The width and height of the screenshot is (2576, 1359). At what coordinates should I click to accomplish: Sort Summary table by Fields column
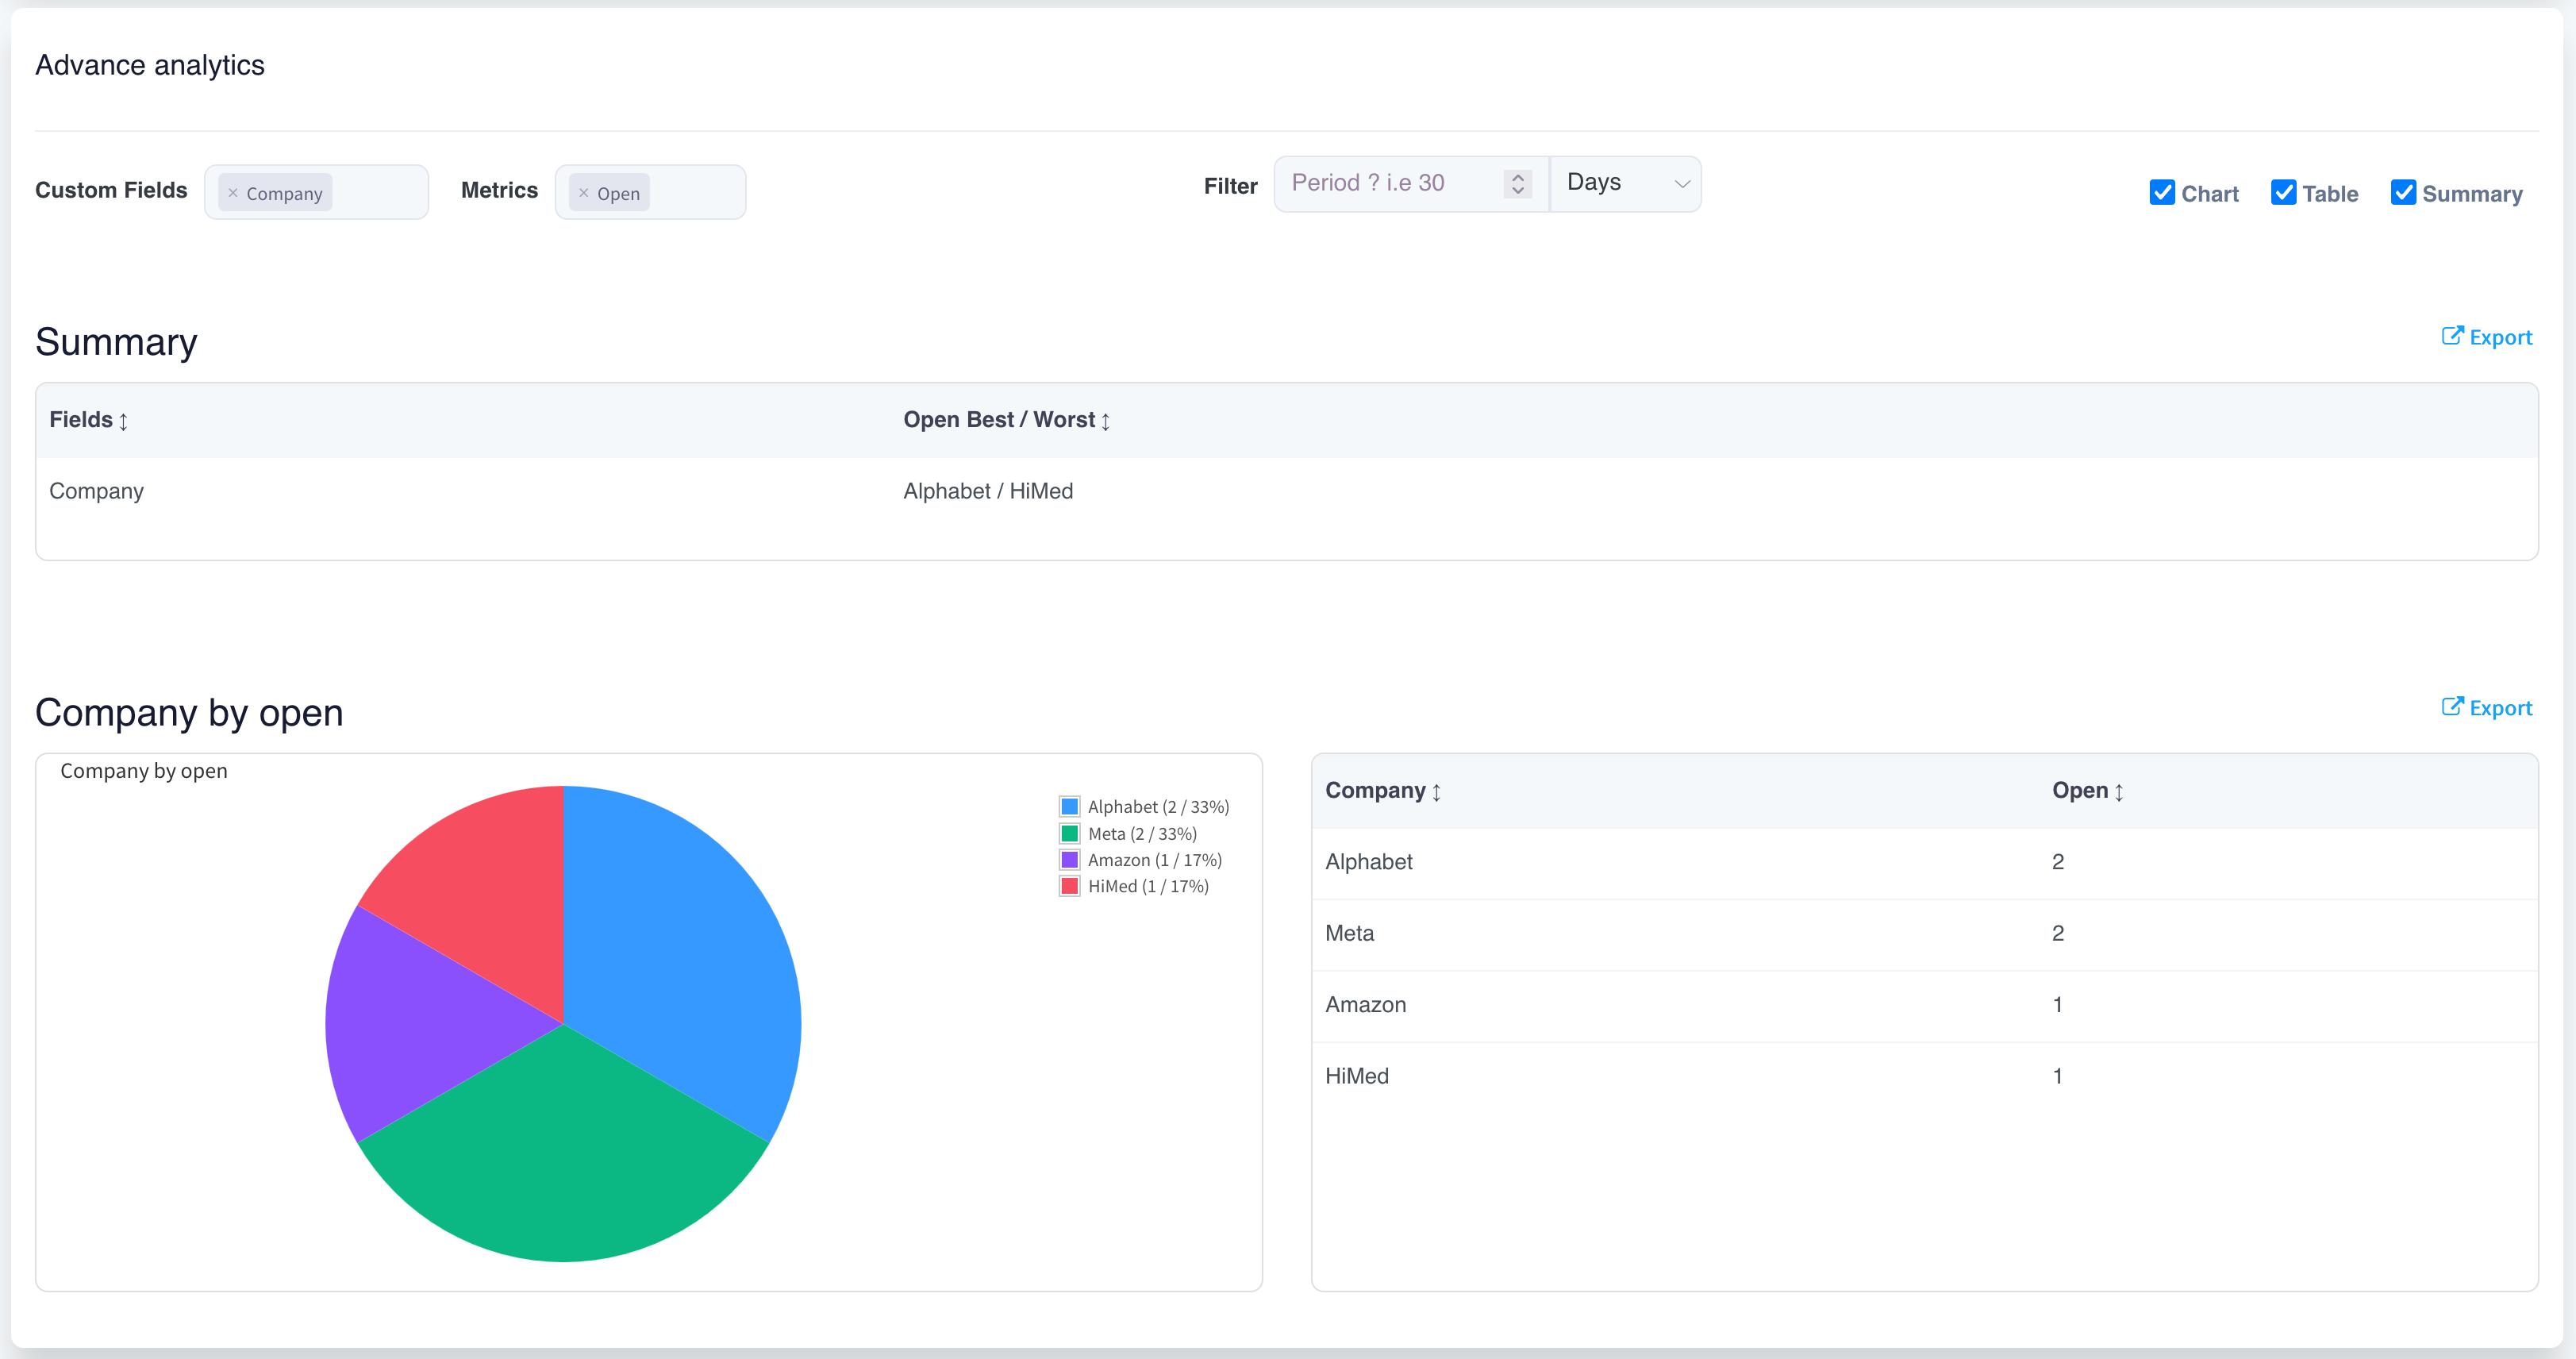click(123, 421)
